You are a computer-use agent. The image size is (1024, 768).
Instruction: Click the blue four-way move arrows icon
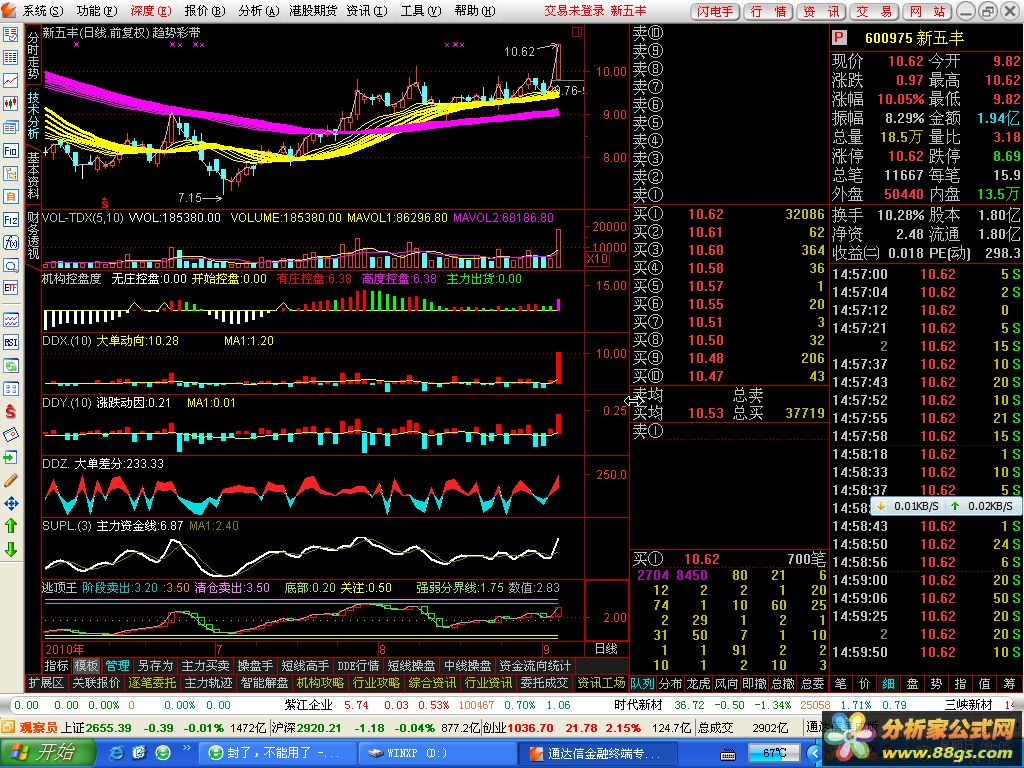pos(10,504)
